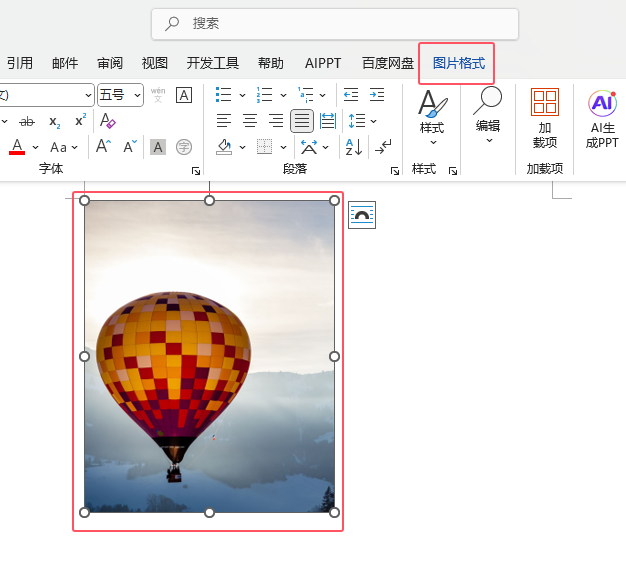Screen dimensions: 626x562
Task: Apply paragraph borders
Action: point(264,147)
